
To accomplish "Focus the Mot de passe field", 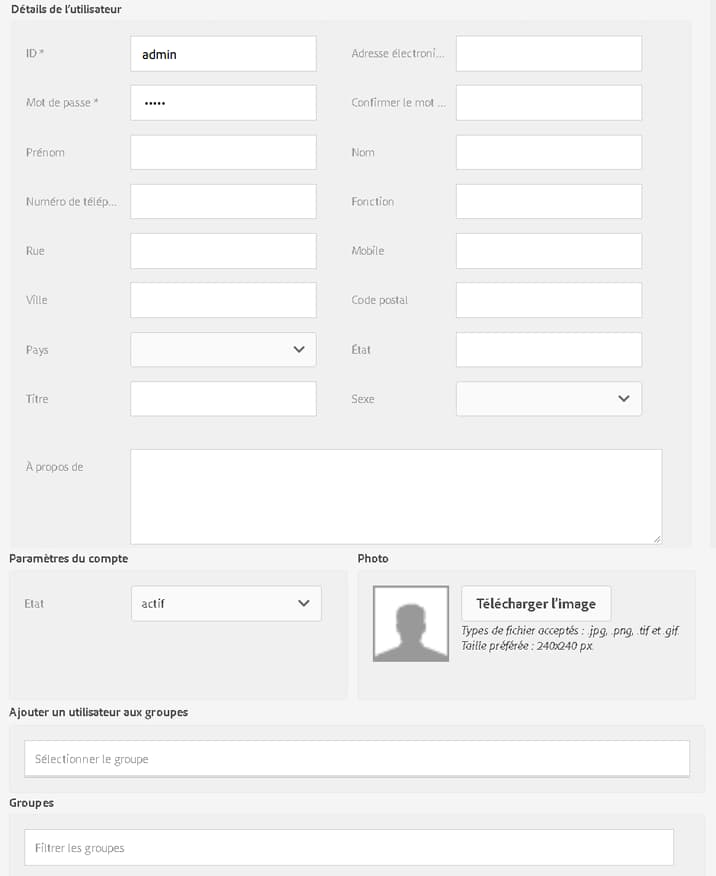I will (223, 103).
